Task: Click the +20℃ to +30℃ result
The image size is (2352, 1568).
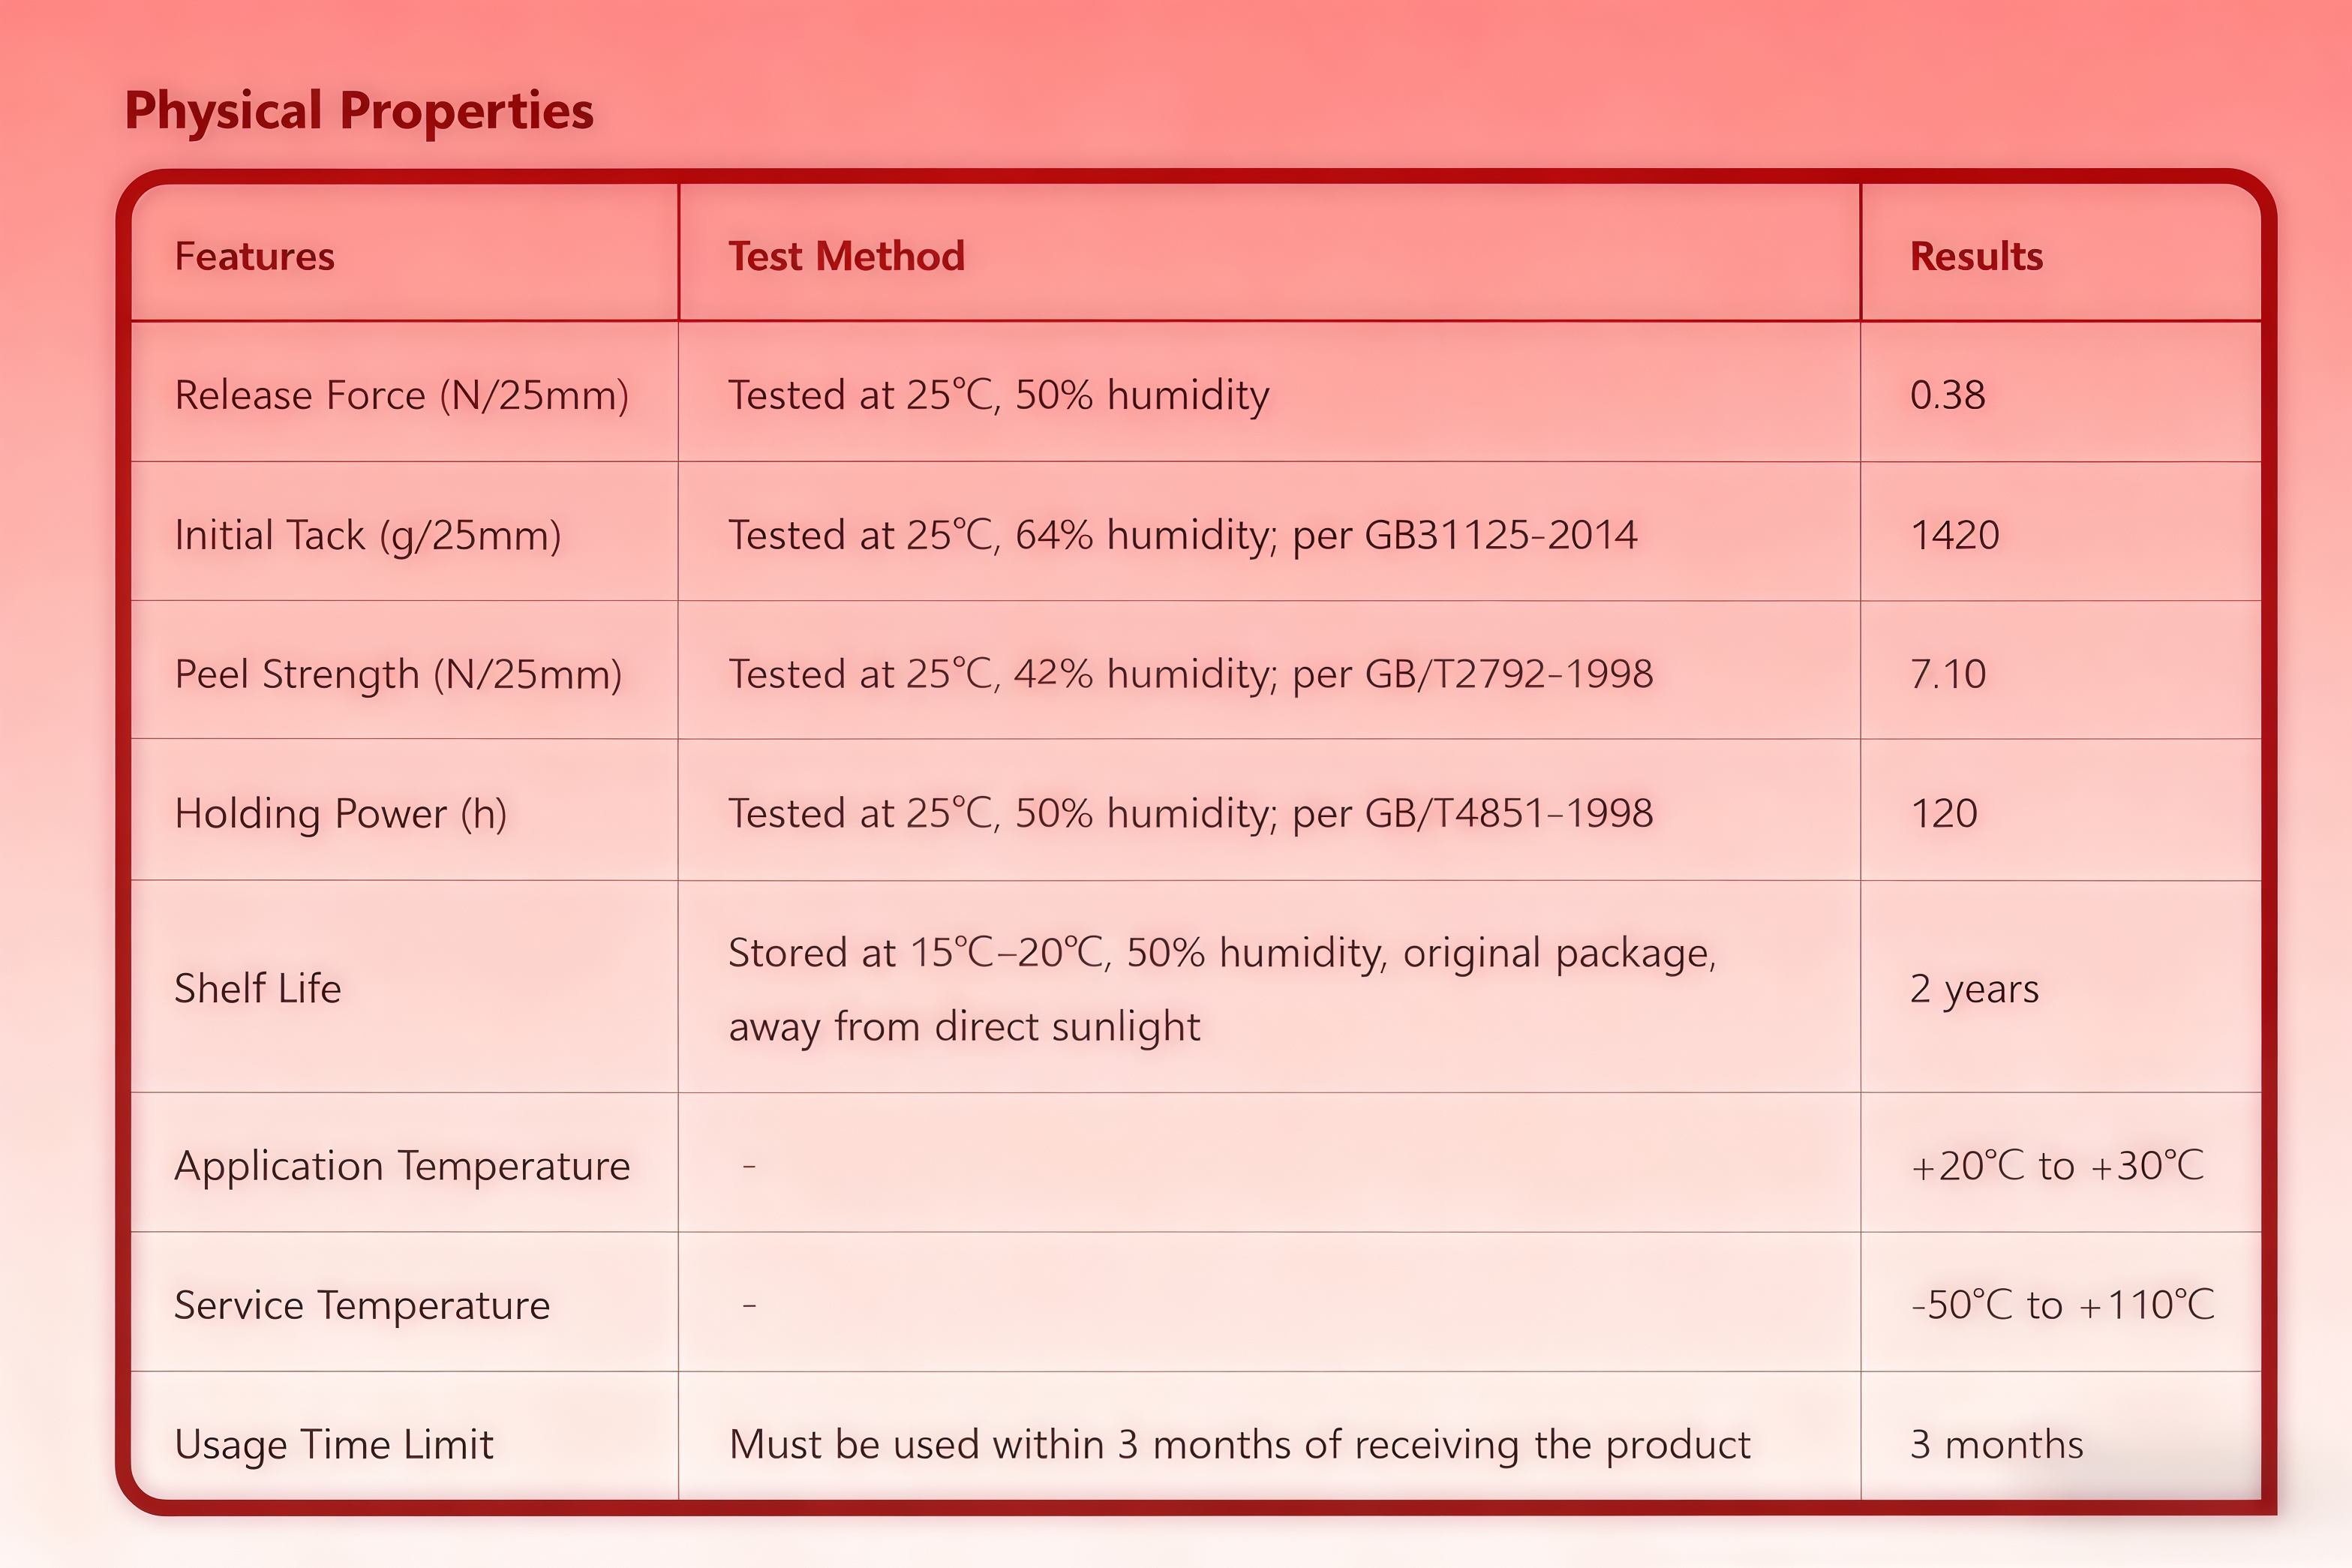Action: tap(2056, 1166)
